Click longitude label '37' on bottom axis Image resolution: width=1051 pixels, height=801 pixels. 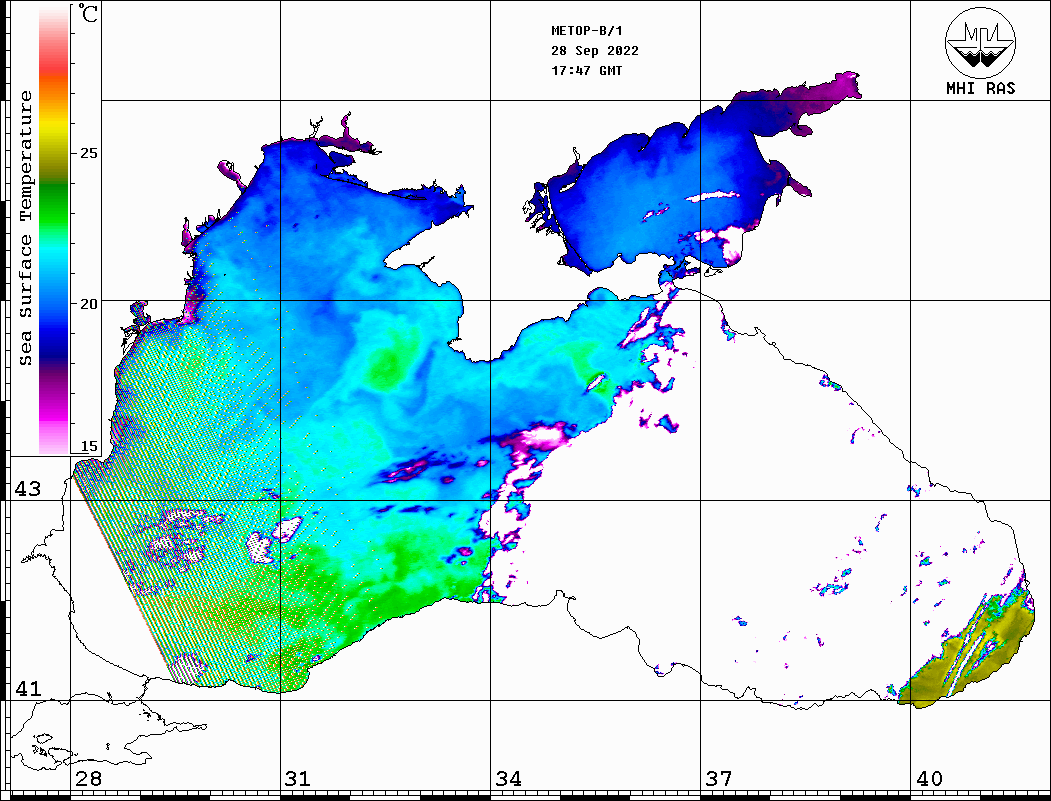pos(719,778)
